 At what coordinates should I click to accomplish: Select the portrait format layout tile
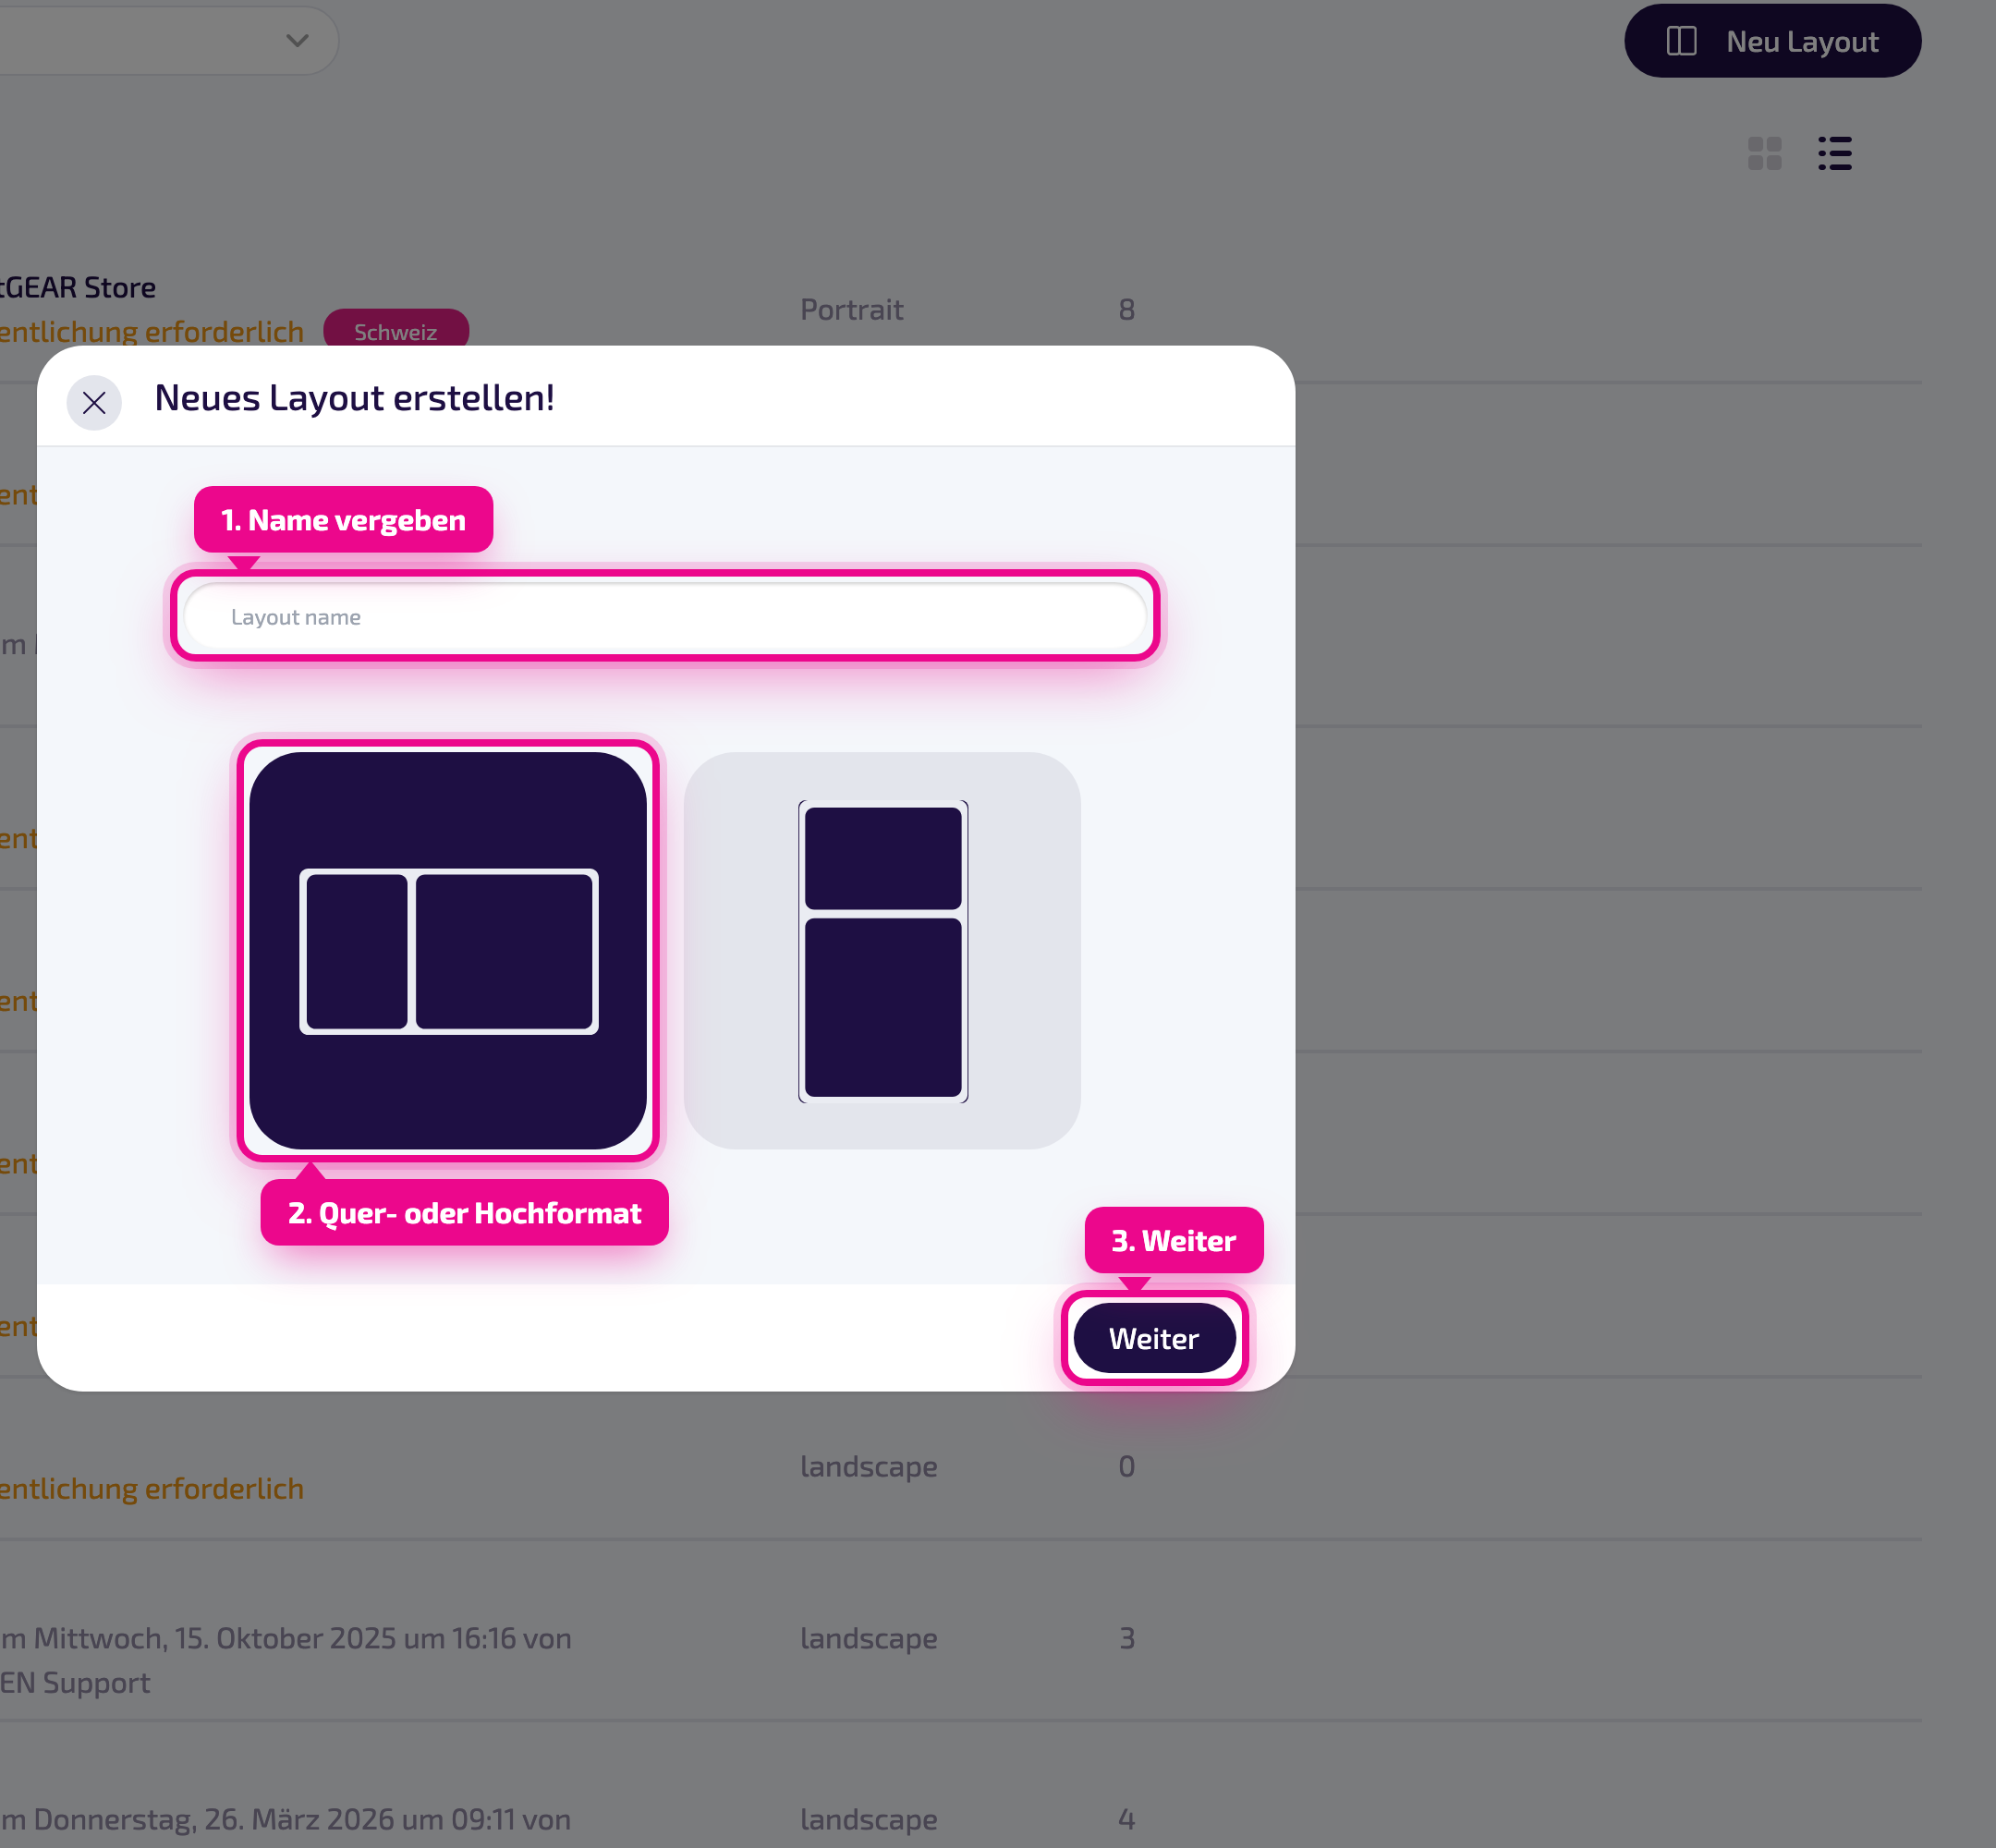coord(882,950)
